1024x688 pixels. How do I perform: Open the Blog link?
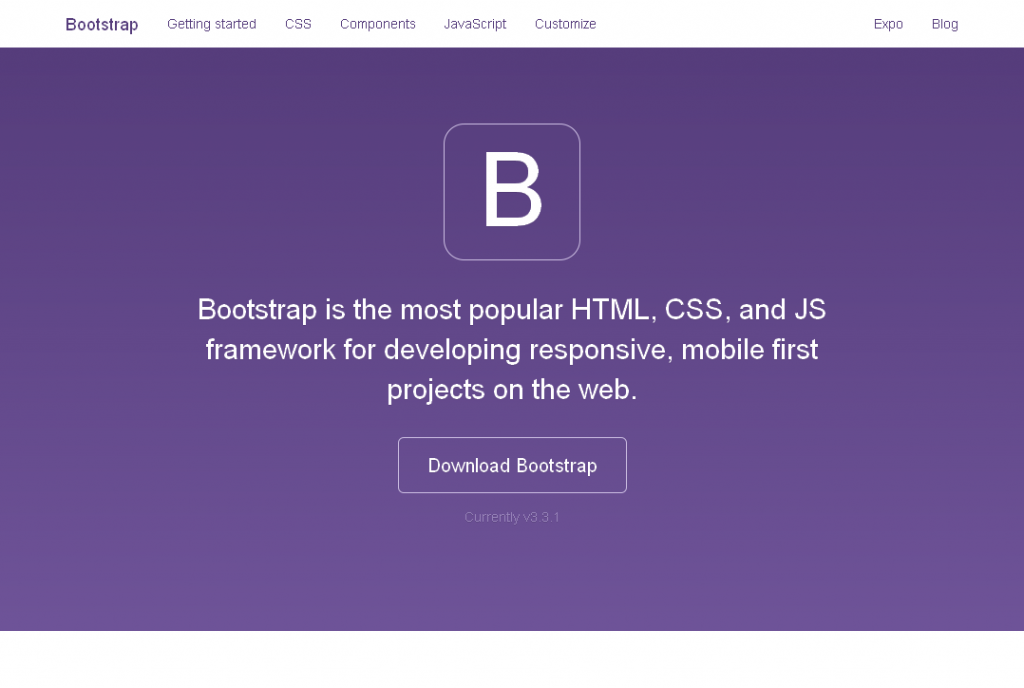tap(944, 24)
